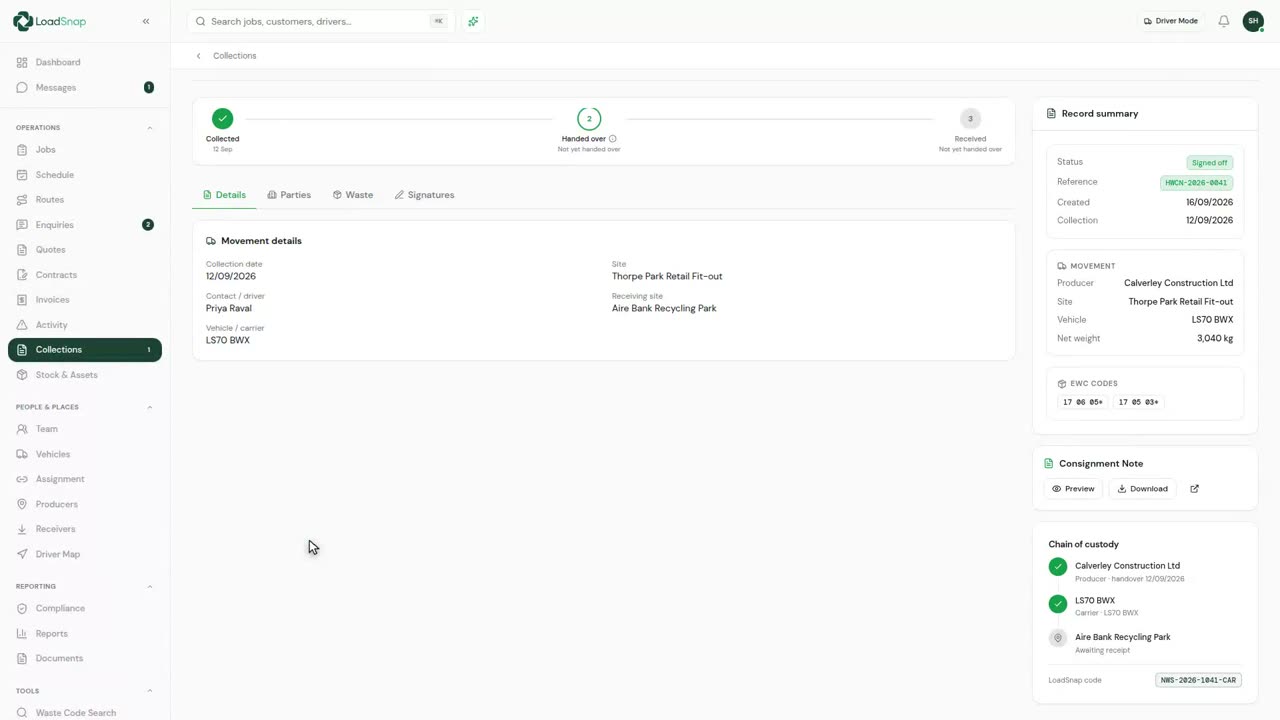The height and width of the screenshot is (720, 1280).
Task: Open the SH user avatar menu
Action: tap(1253, 21)
